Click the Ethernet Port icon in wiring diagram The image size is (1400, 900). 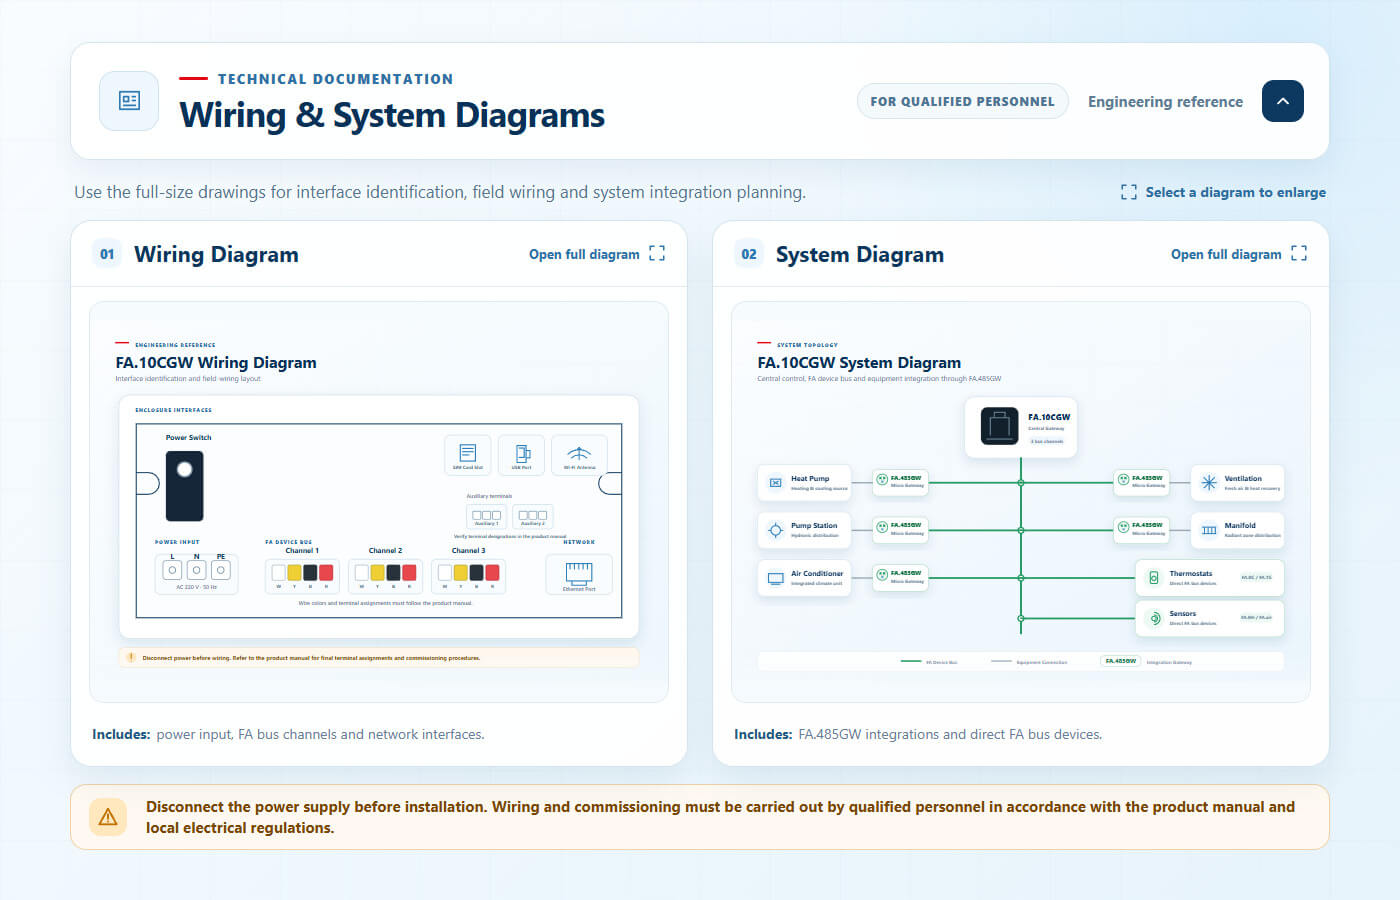click(x=579, y=572)
